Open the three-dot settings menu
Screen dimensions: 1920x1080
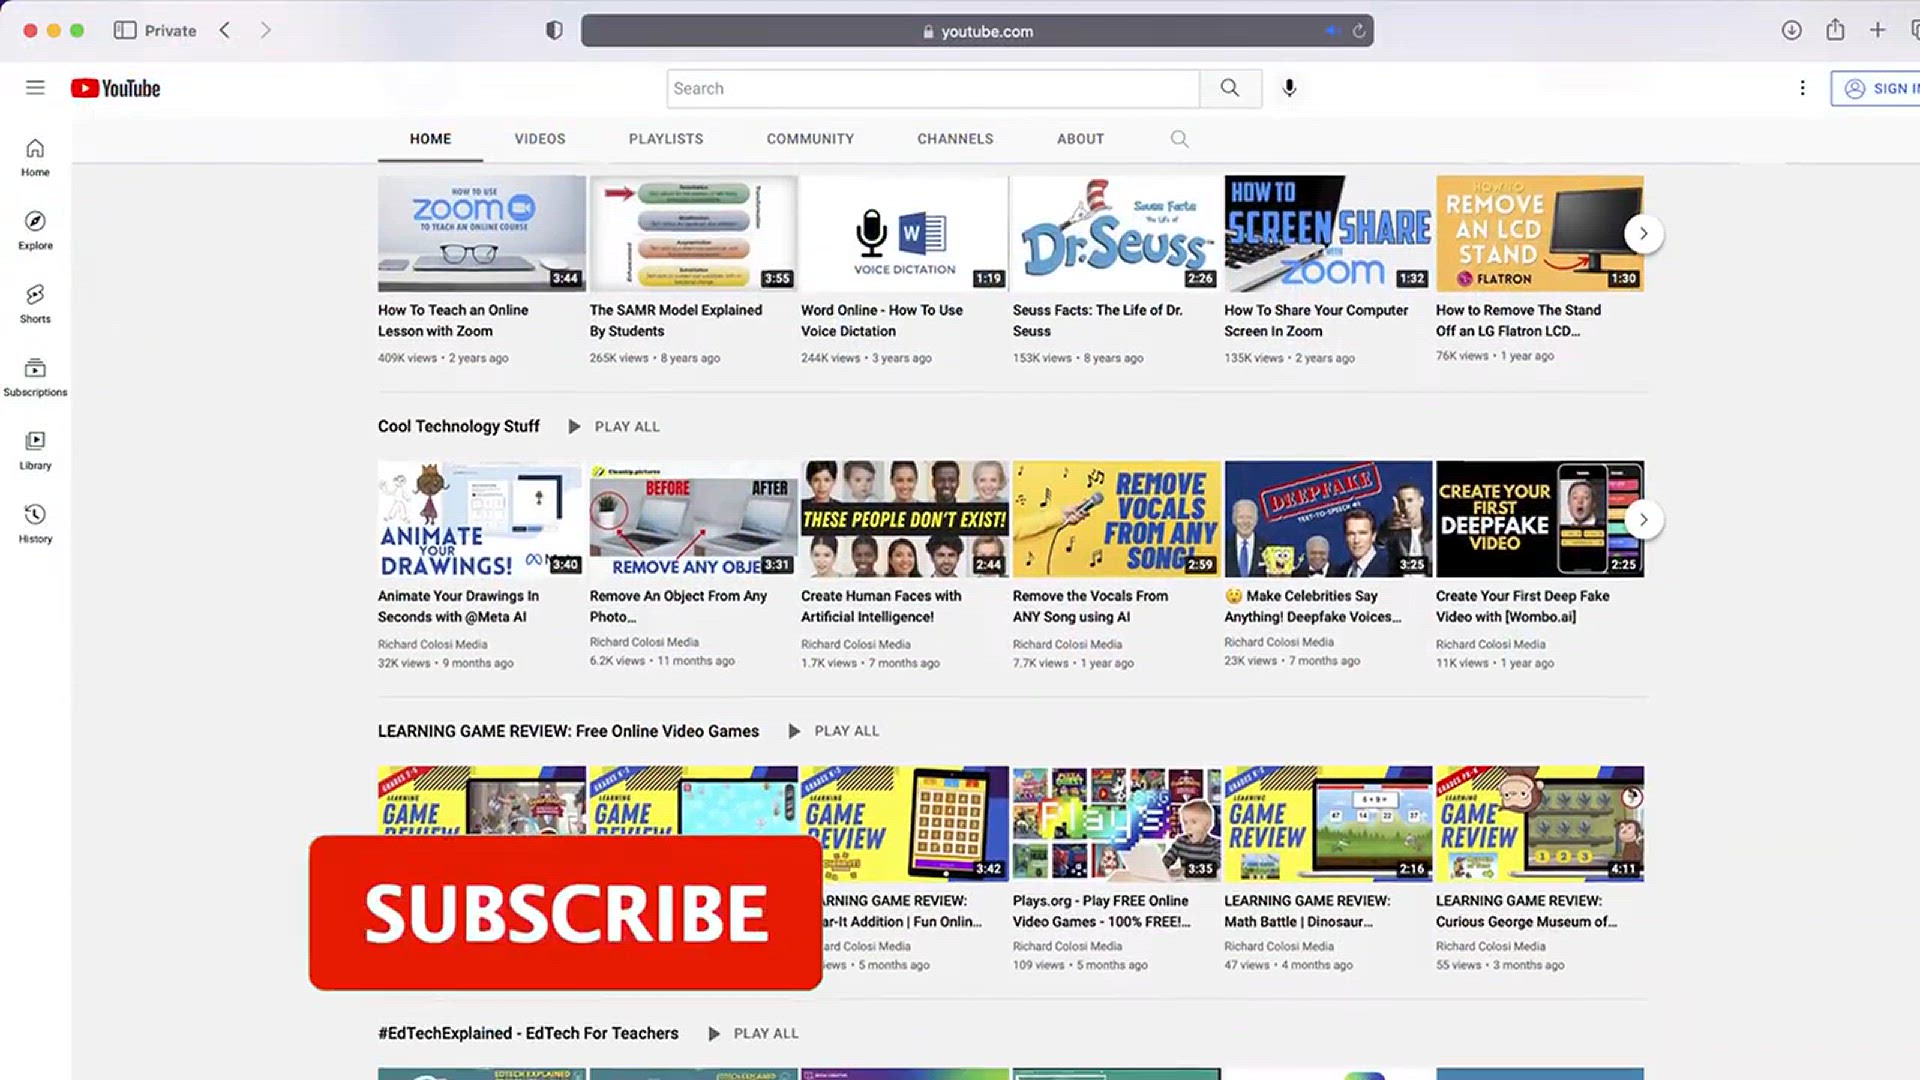[x=1802, y=88]
